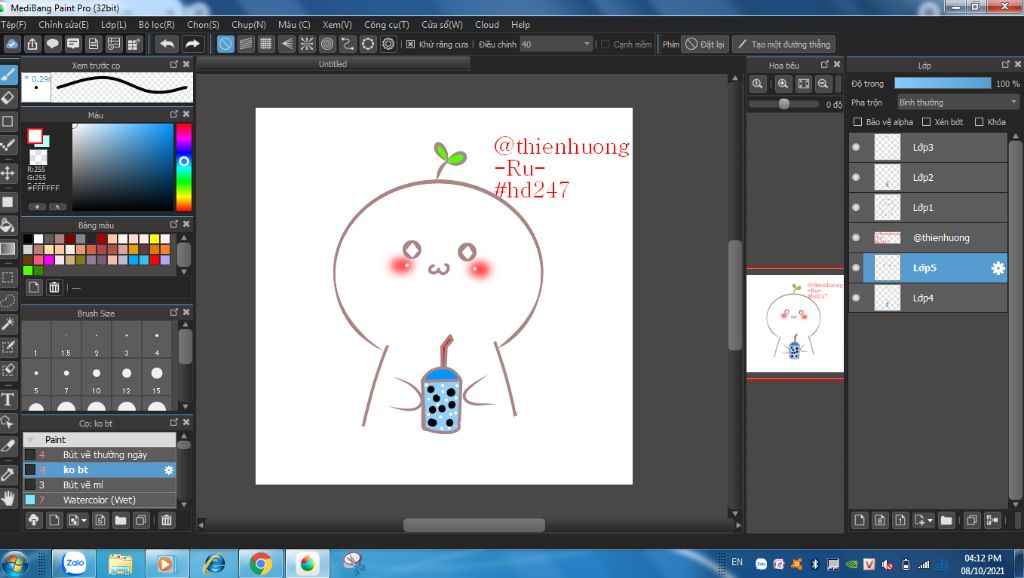The image size is (1024, 578).
Task: Open Zalo from the taskbar
Action: tap(74, 563)
